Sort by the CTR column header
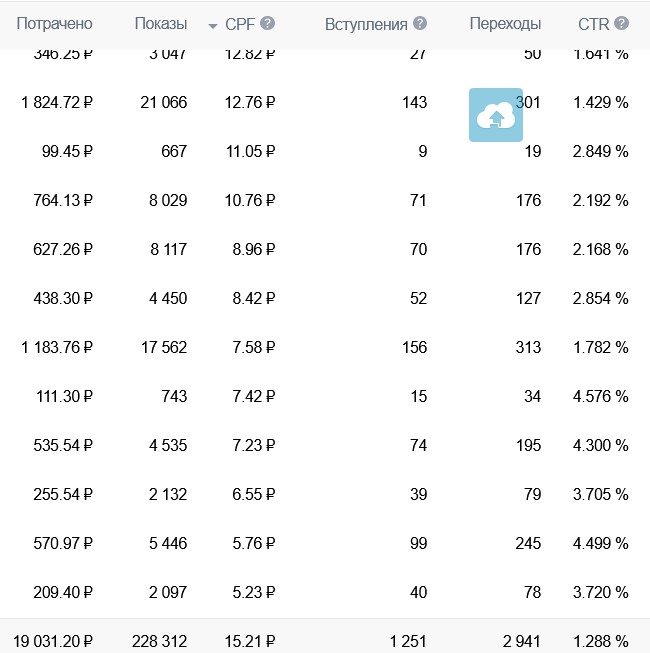The width and height of the screenshot is (650, 653). click(x=595, y=24)
